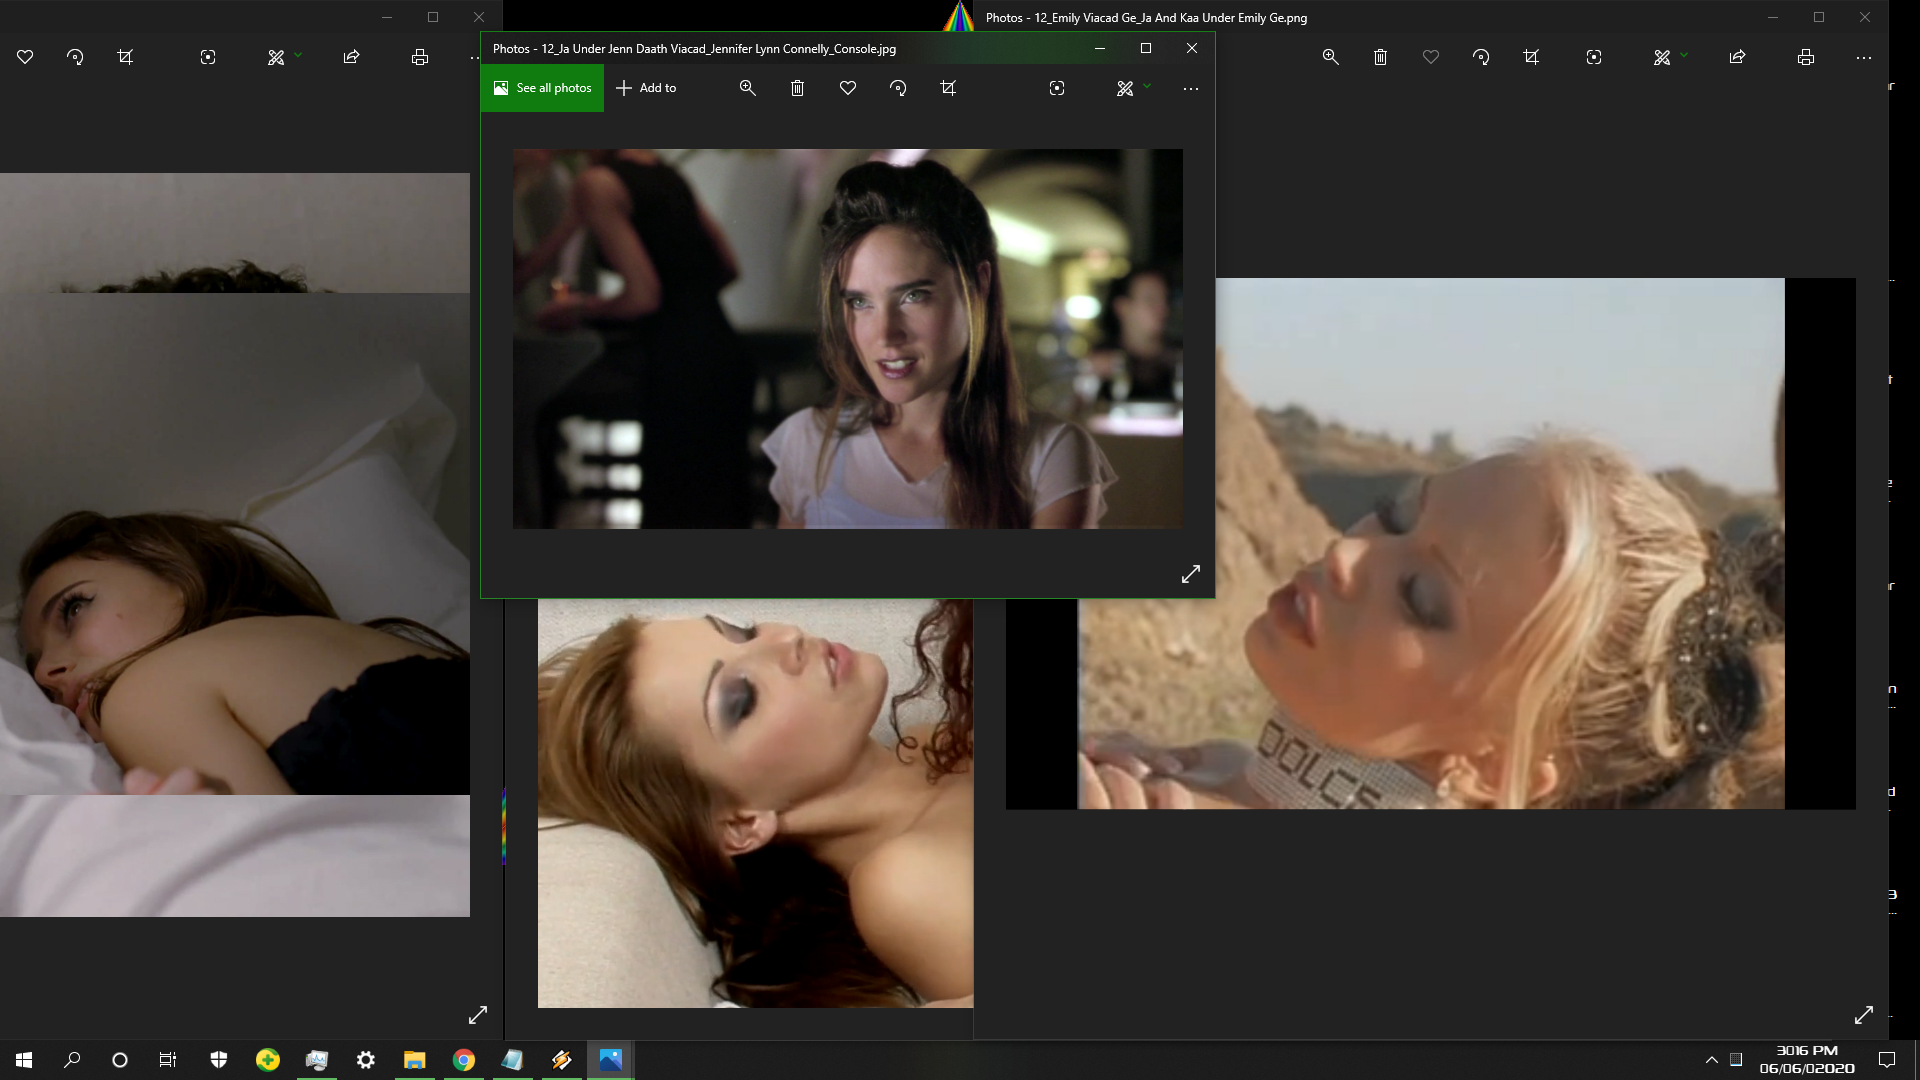Image resolution: width=1920 pixels, height=1080 pixels.
Task: Select crop tool in center Photos window
Action: pos(948,88)
